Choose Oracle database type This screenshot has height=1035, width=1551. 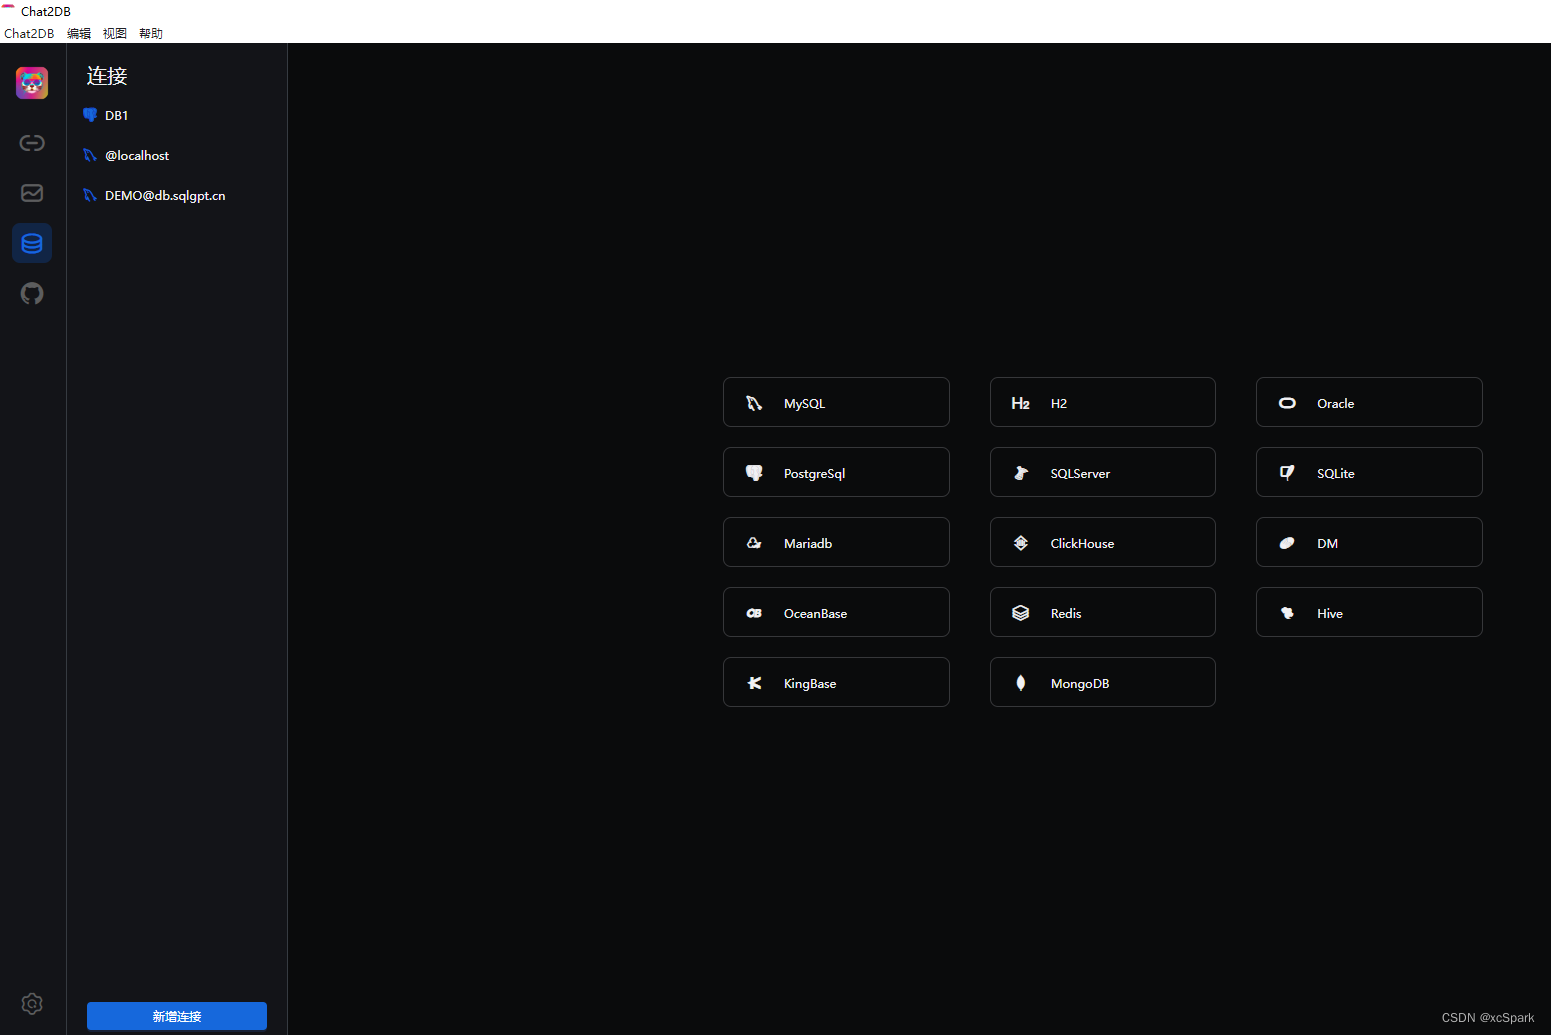click(1369, 402)
